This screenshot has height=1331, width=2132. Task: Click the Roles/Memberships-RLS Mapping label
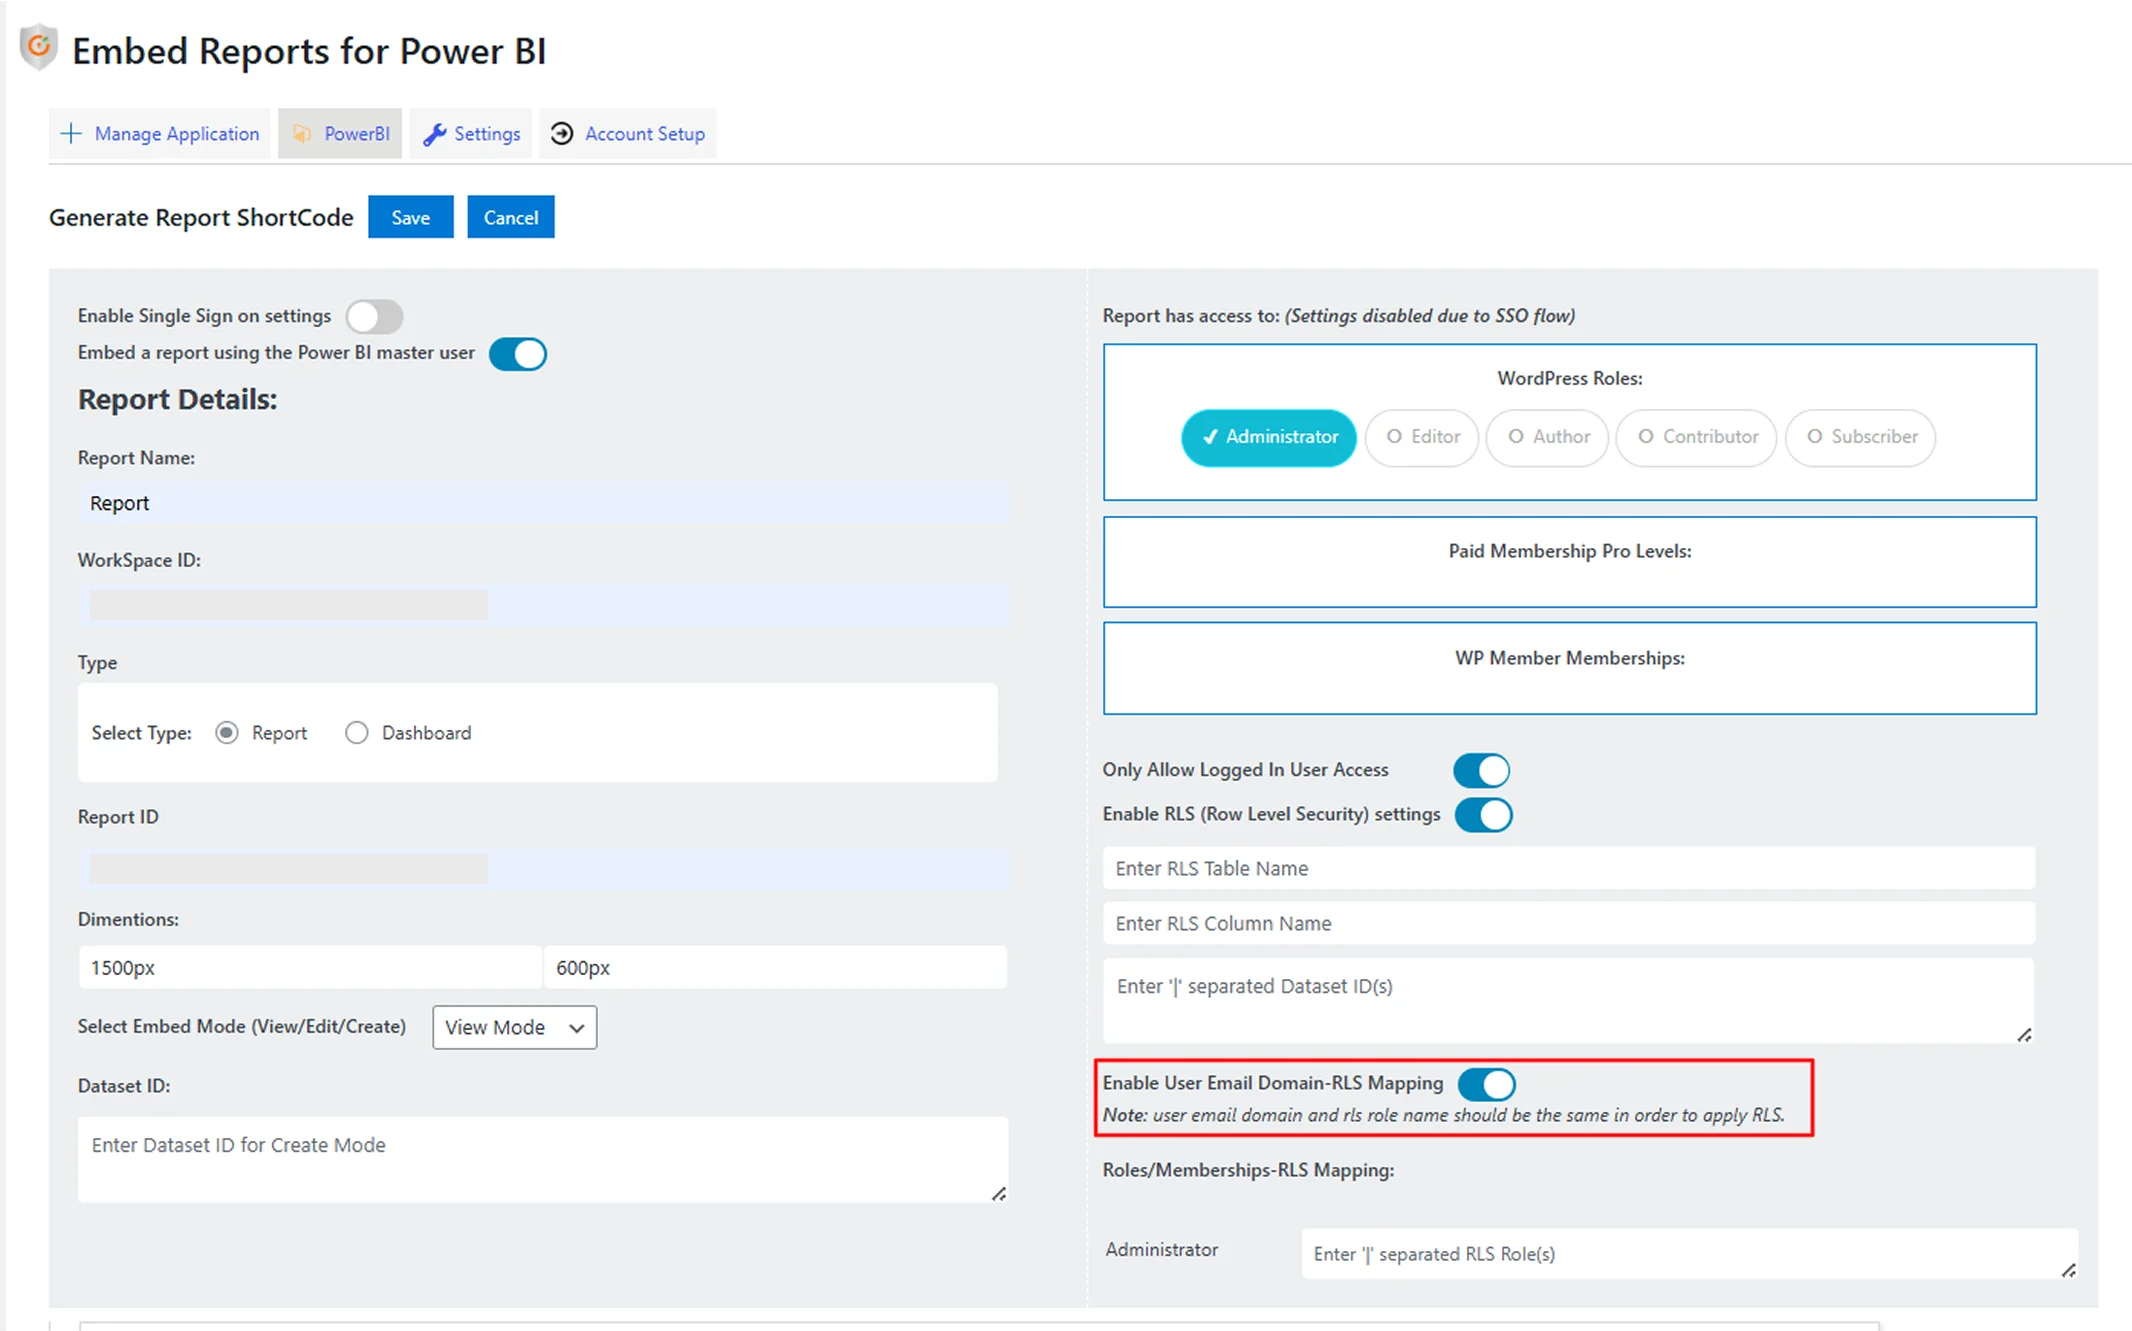click(x=1249, y=1170)
